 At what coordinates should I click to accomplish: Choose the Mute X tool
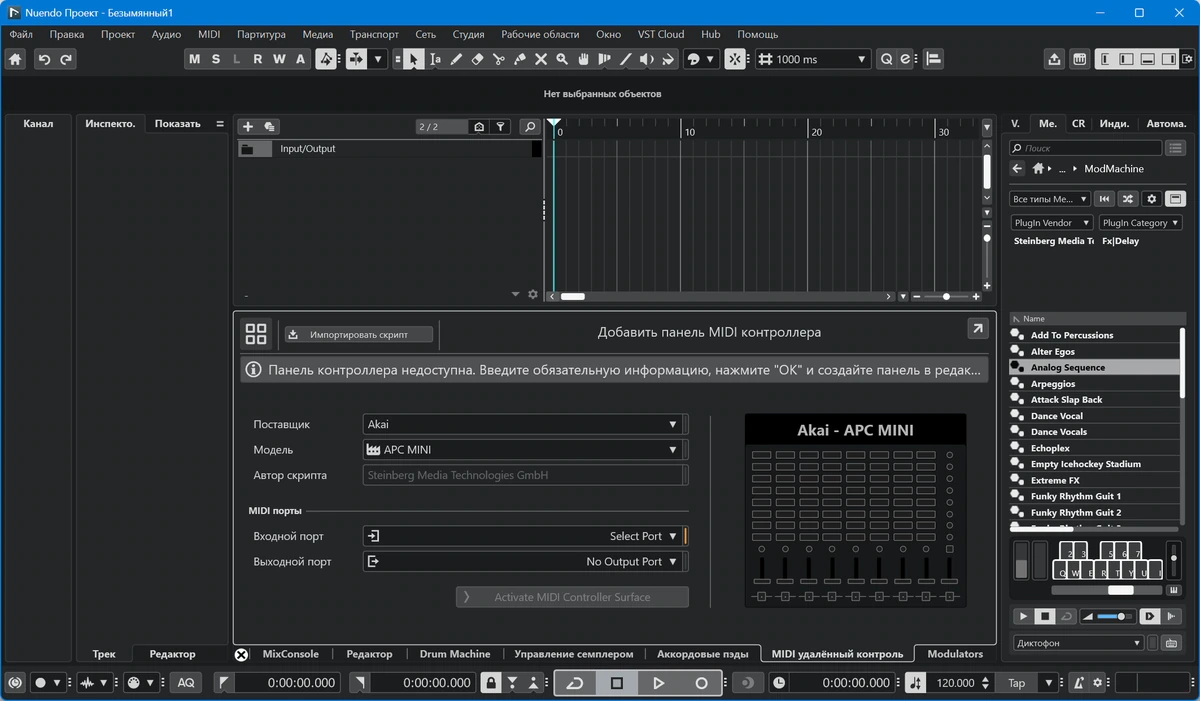coord(541,59)
